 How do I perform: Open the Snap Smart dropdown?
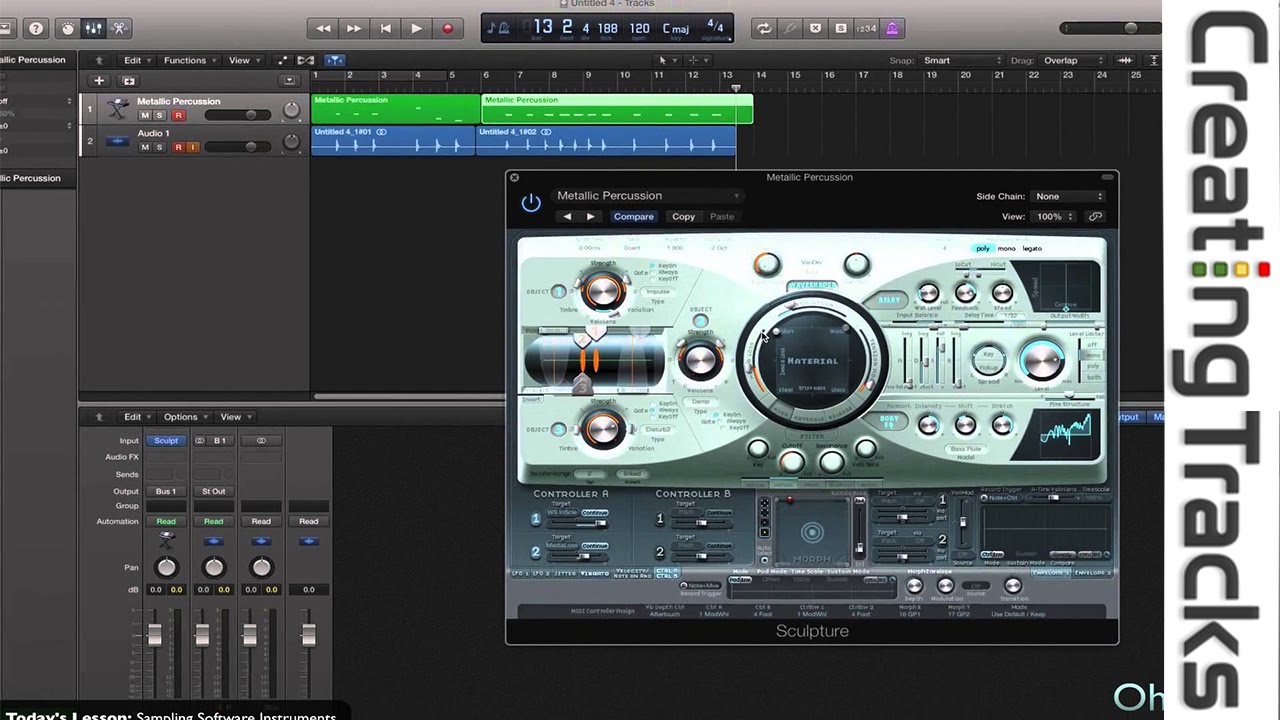[x=962, y=61]
